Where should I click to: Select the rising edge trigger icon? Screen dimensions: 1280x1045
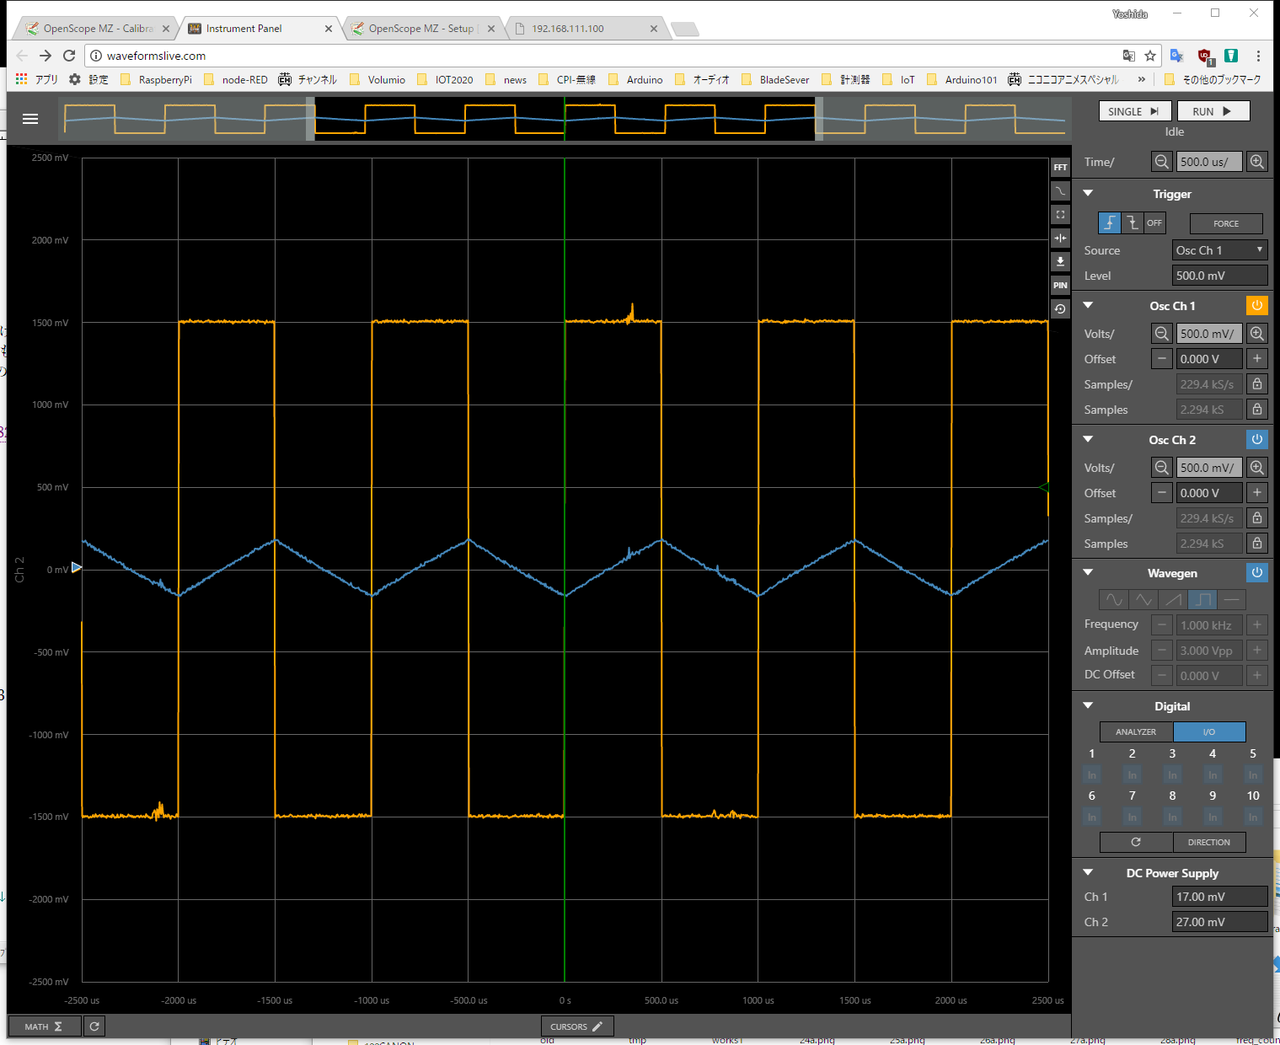(1109, 223)
